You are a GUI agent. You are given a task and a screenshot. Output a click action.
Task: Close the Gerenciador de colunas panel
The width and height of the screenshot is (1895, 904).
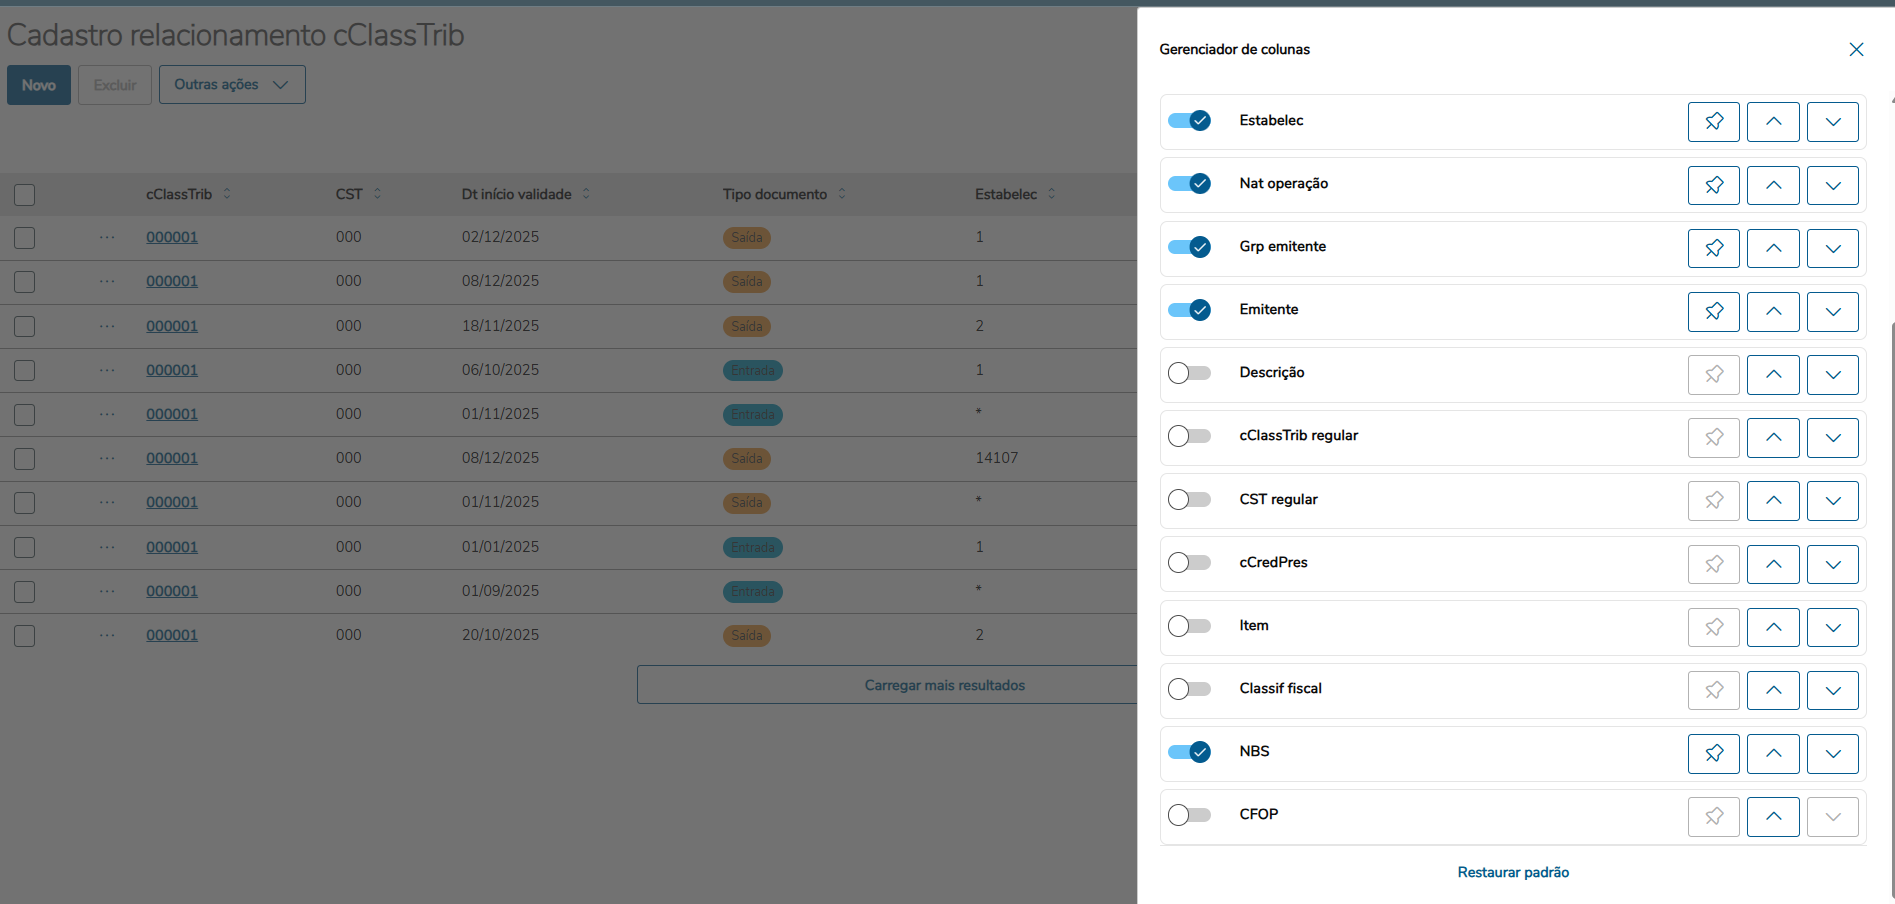pyautogui.click(x=1856, y=49)
